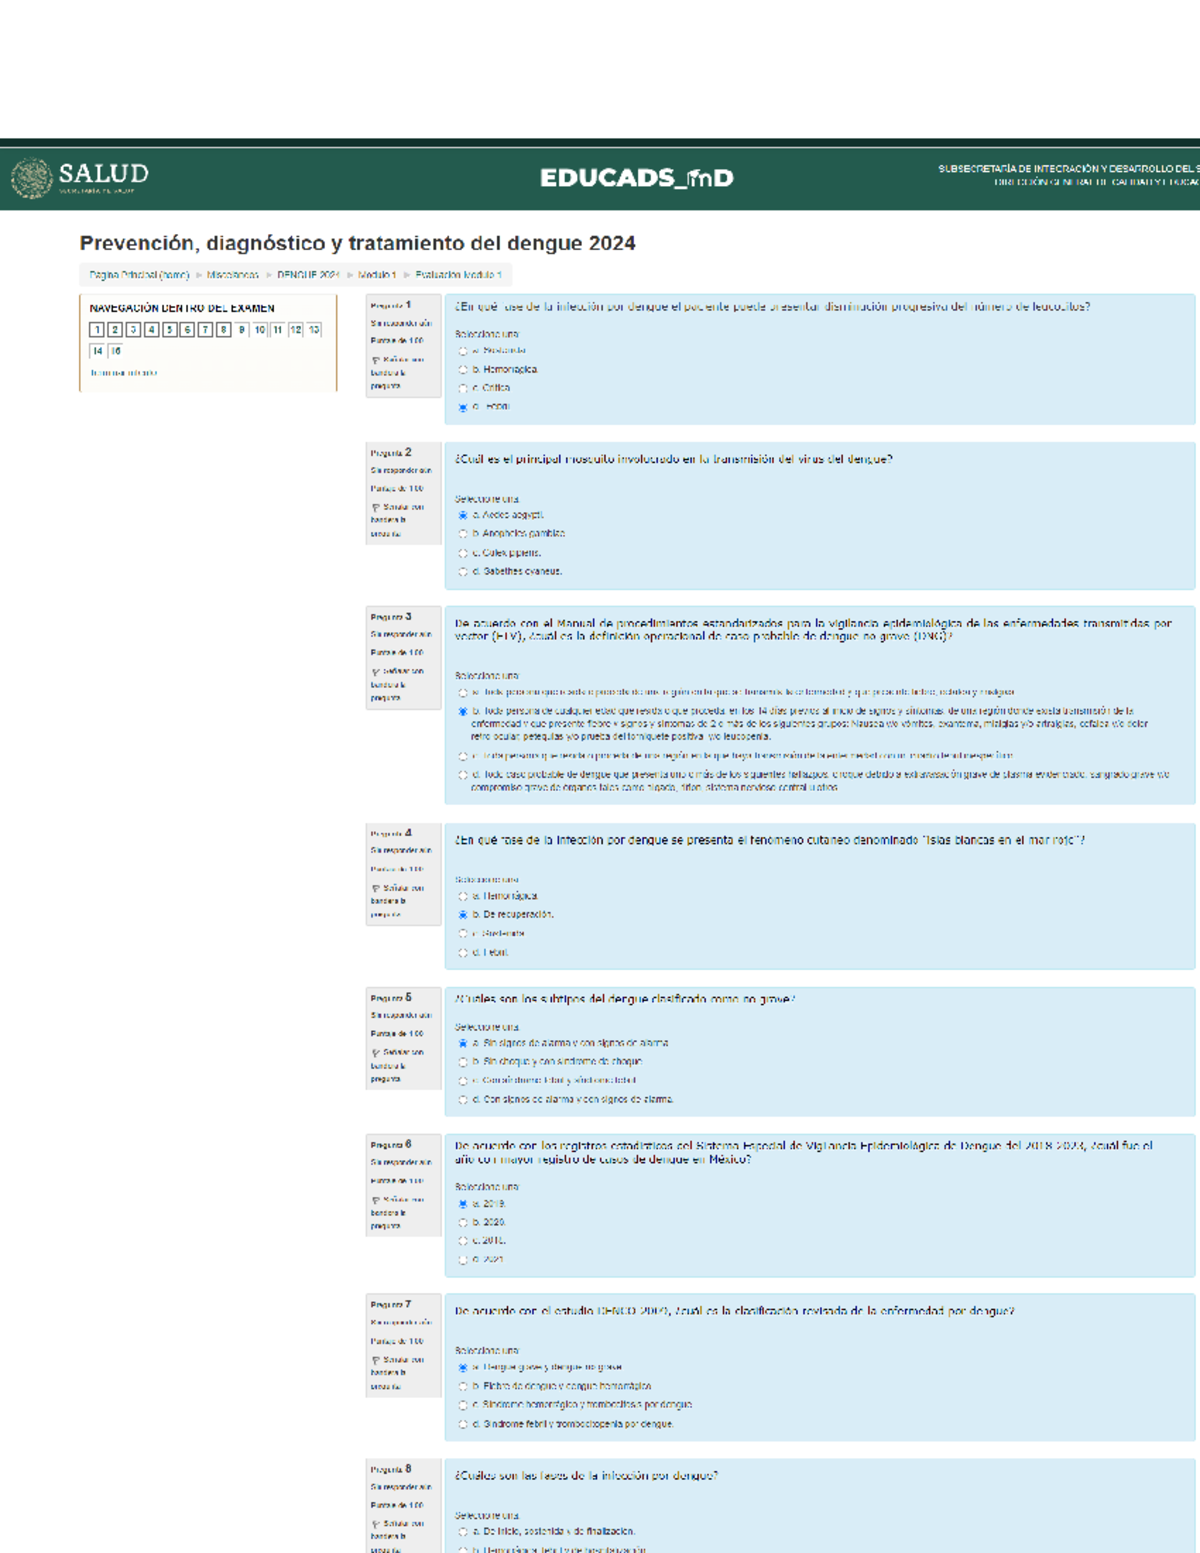This screenshot has width=1200, height=1553.
Task: Choose option b. 2020 in question 6
Action: 461,1221
